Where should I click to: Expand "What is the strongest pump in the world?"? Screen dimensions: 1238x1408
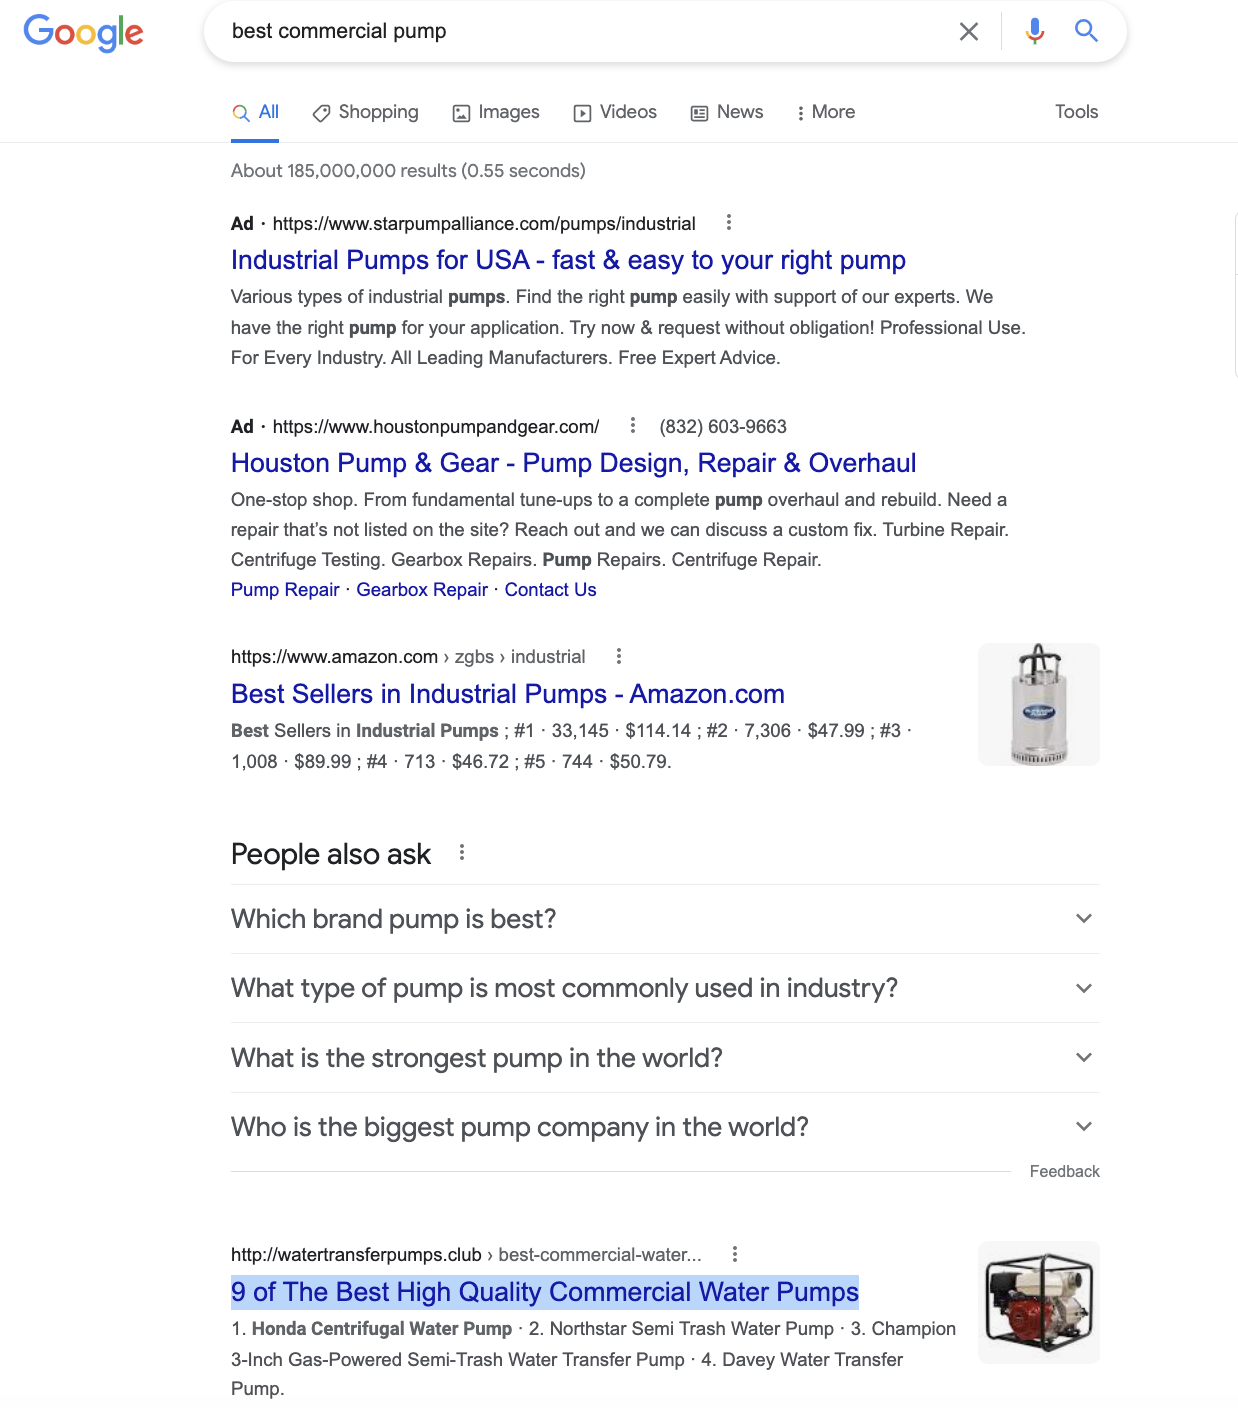click(665, 1057)
